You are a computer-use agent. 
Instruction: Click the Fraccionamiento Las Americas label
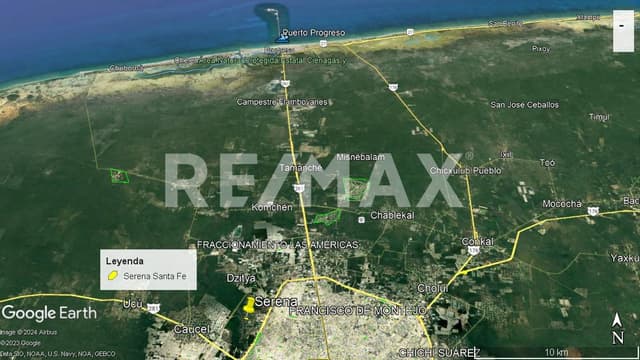click(x=278, y=244)
